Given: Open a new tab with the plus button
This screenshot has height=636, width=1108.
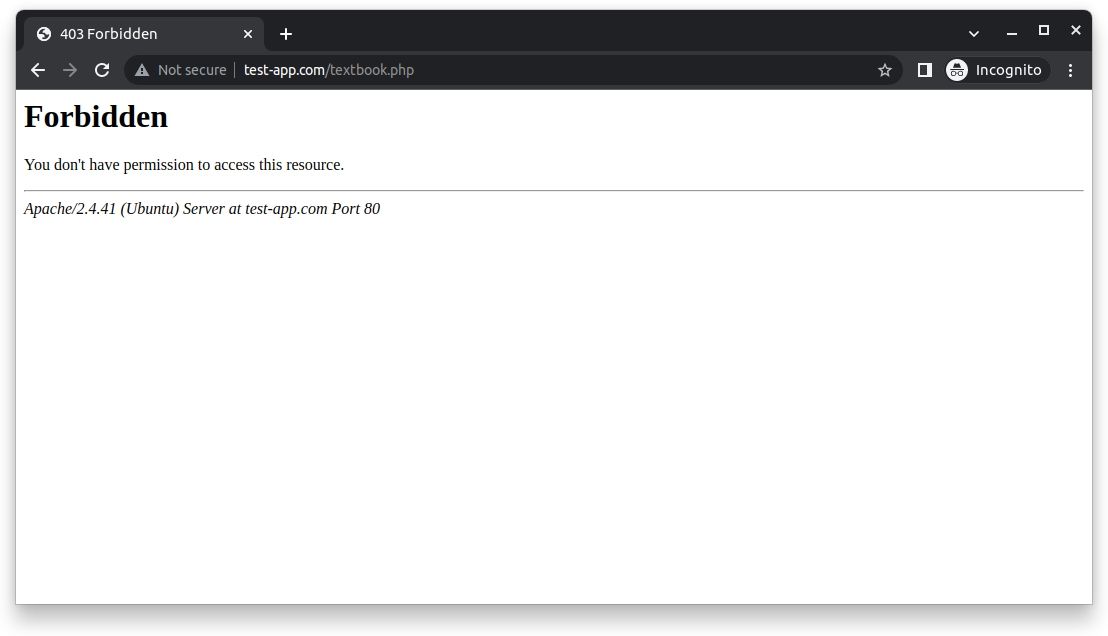Looking at the screenshot, I should 286,33.
